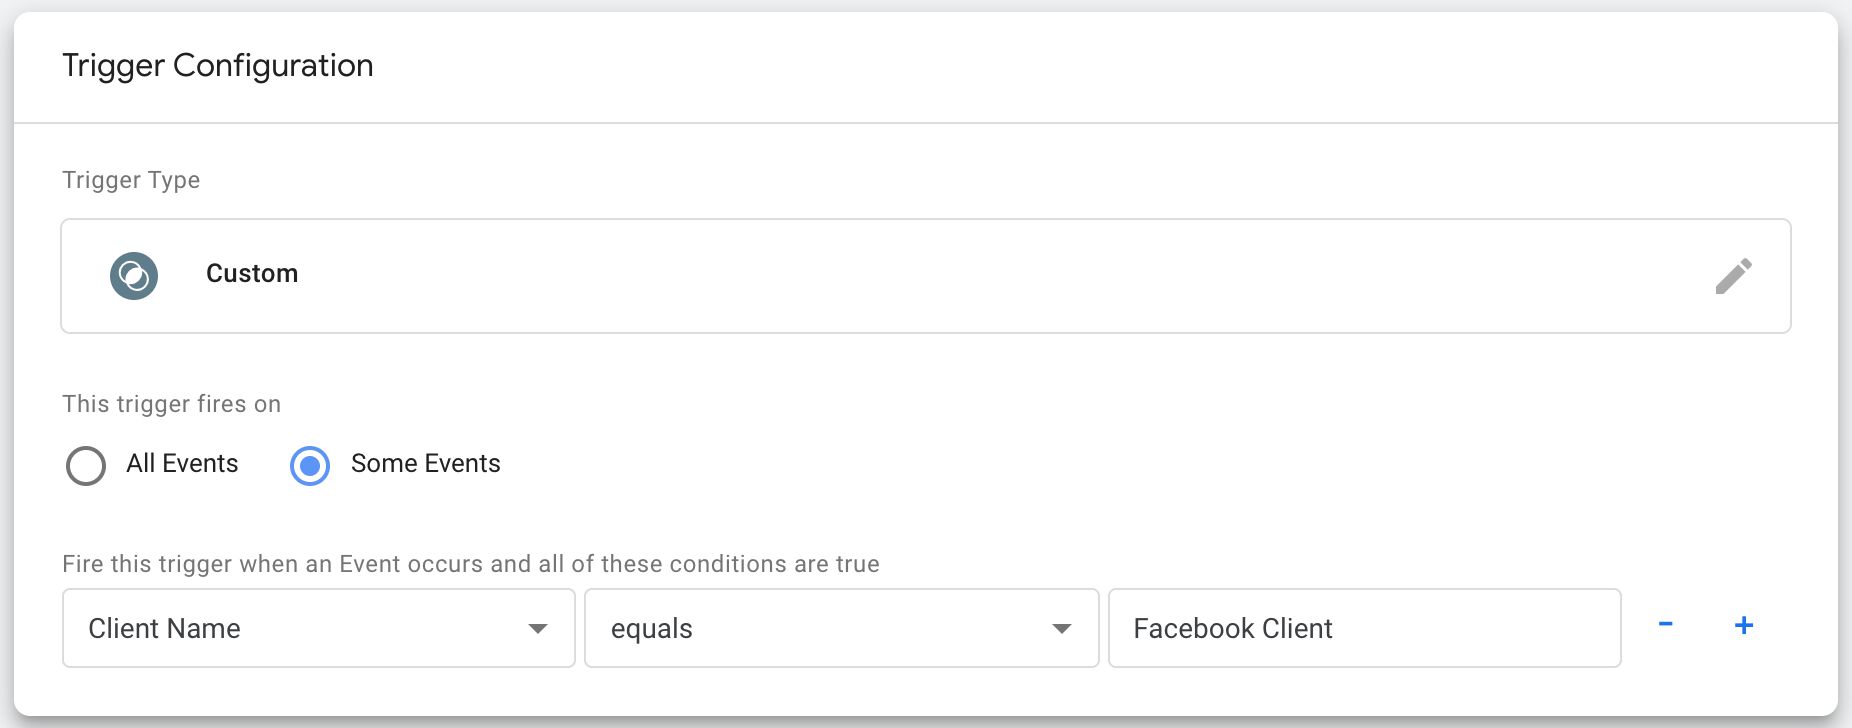Click the Trigger Type section label
Image resolution: width=1852 pixels, height=728 pixels.
point(131,180)
